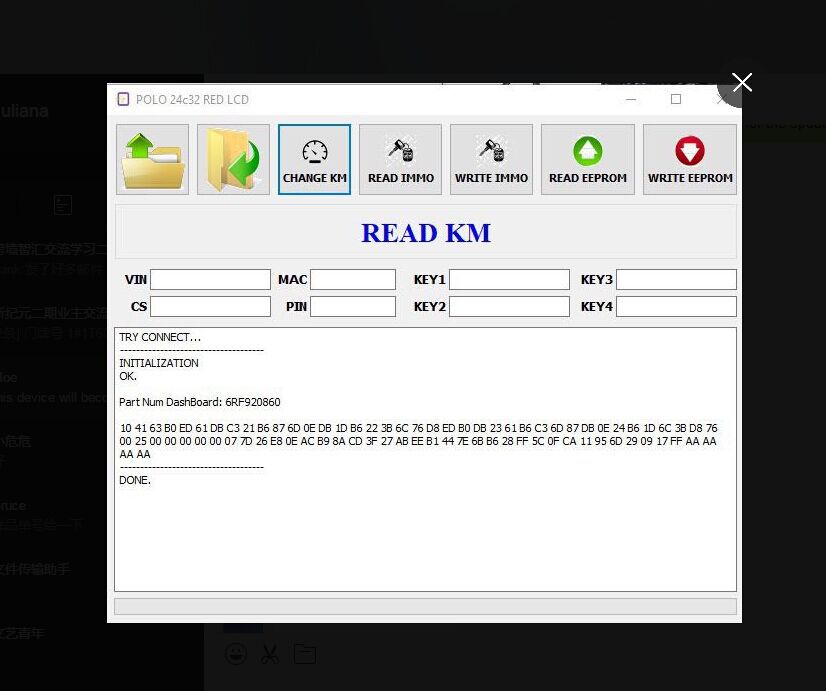Viewport: 826px width, 691px height.
Task: Select the WRITE IMMO tool
Action: click(x=491, y=159)
